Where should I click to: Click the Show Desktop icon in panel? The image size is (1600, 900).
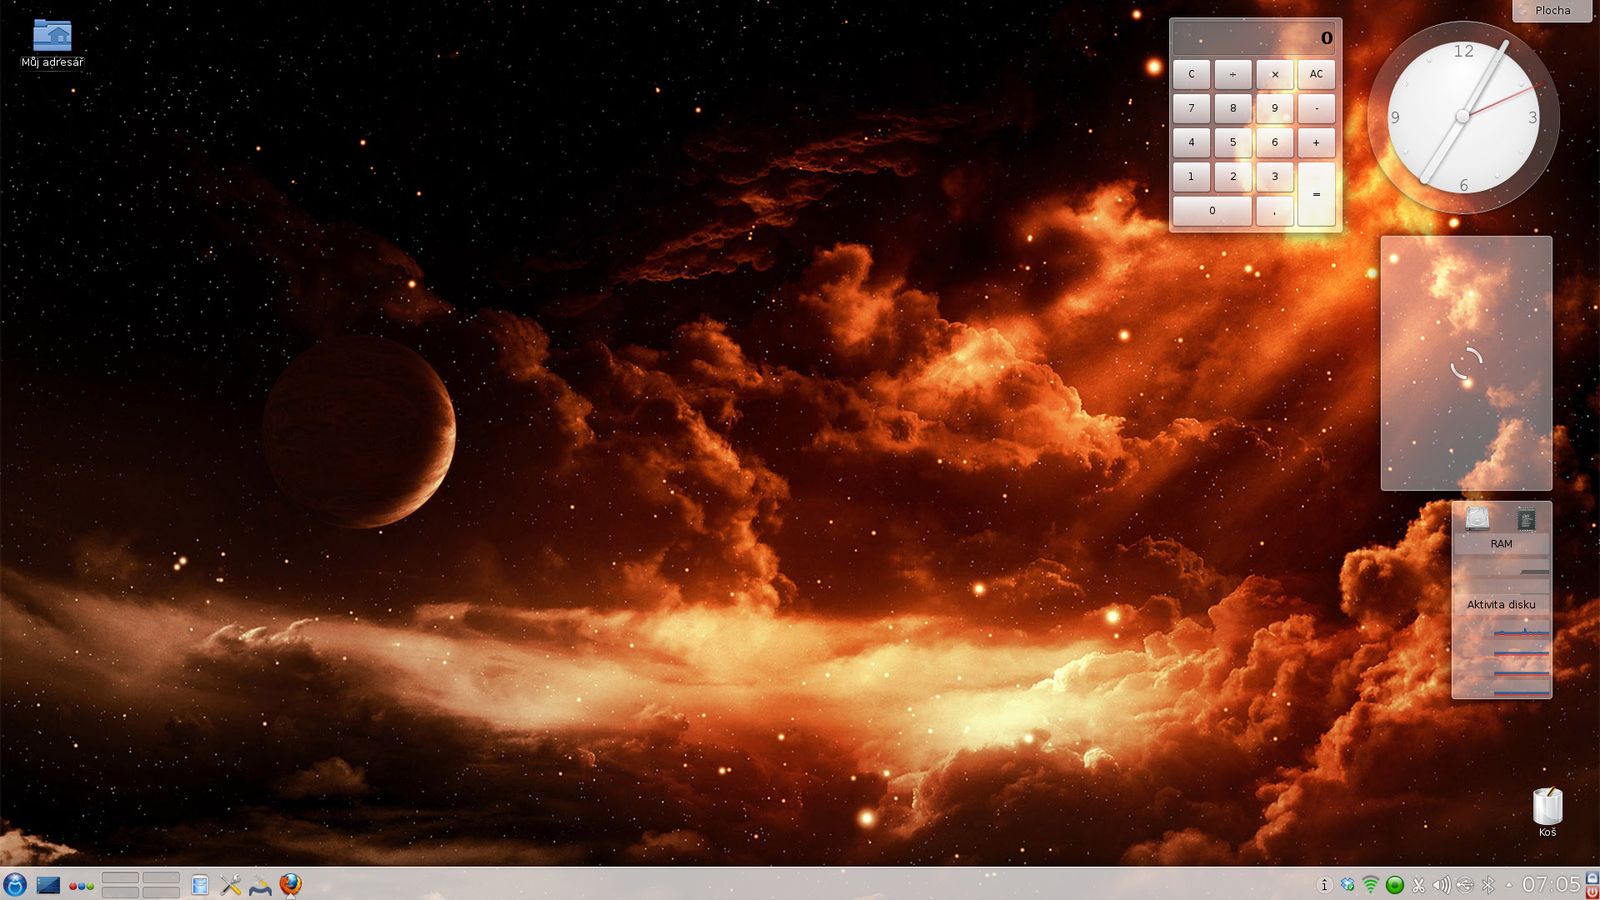(x=48, y=885)
